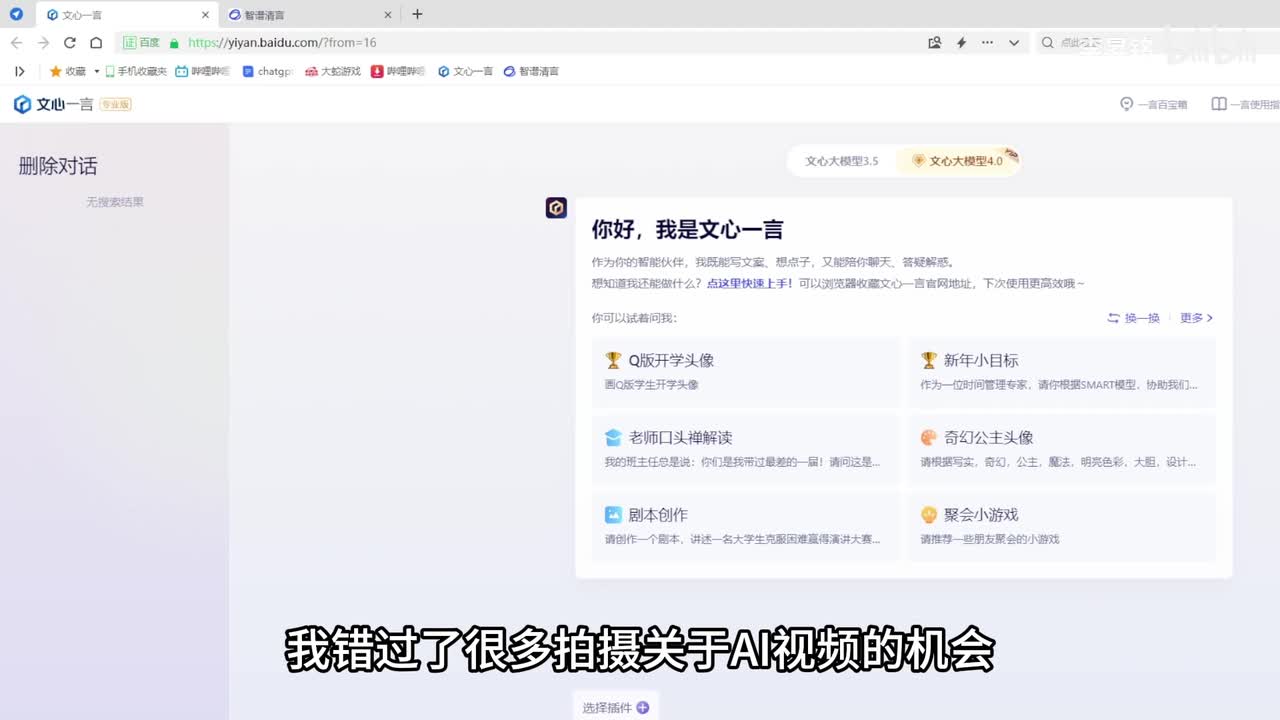Expand the address bar dropdown chevron
The image size is (1280, 720).
1014,43
